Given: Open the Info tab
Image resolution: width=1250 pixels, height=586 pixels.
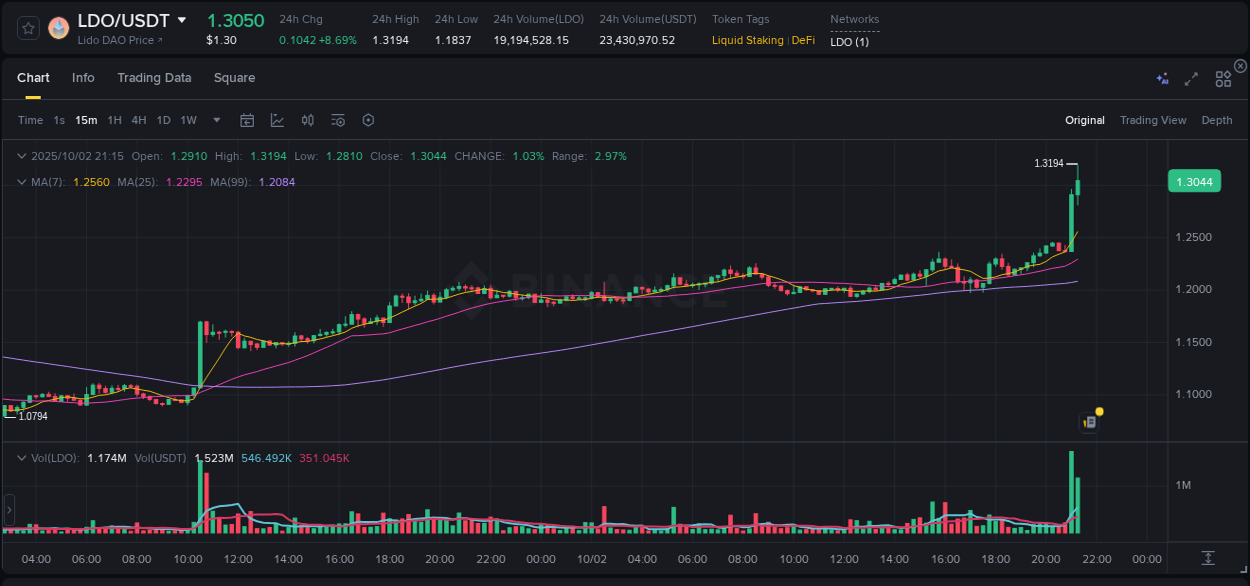Looking at the screenshot, I should pos(83,77).
